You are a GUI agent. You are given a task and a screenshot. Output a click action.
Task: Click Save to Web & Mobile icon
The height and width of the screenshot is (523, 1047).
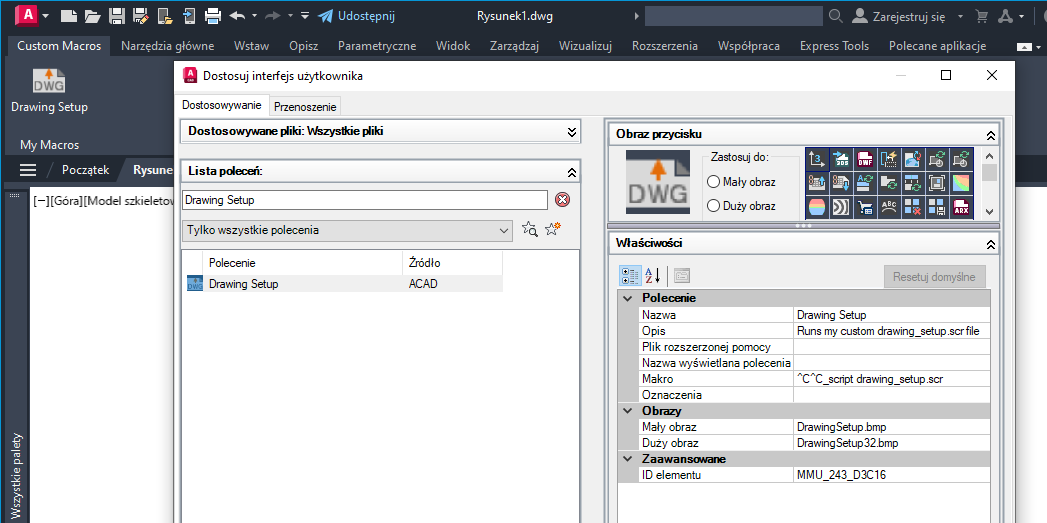(189, 15)
